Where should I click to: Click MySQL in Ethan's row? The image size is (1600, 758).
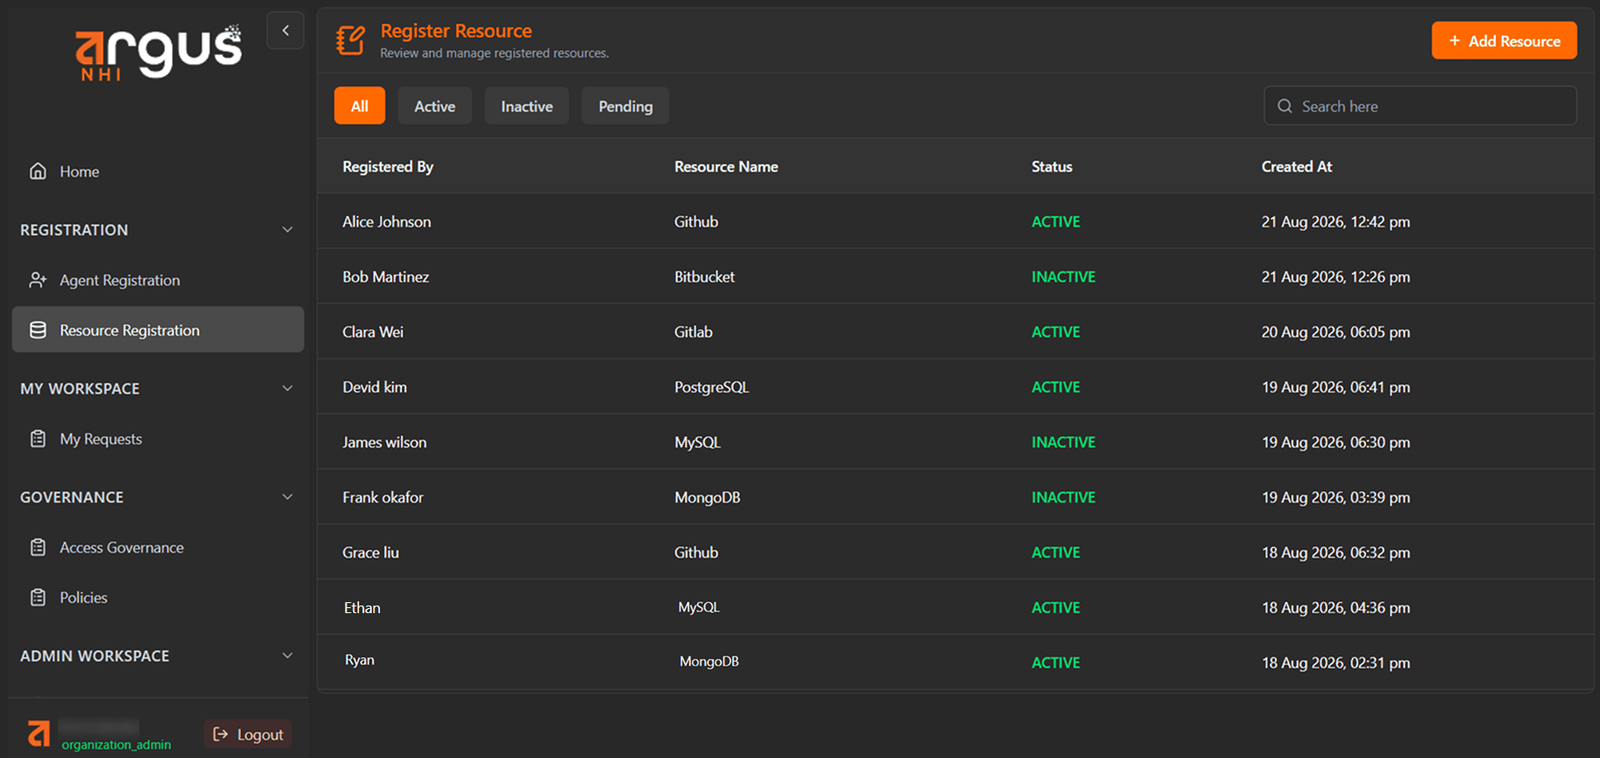[699, 607]
